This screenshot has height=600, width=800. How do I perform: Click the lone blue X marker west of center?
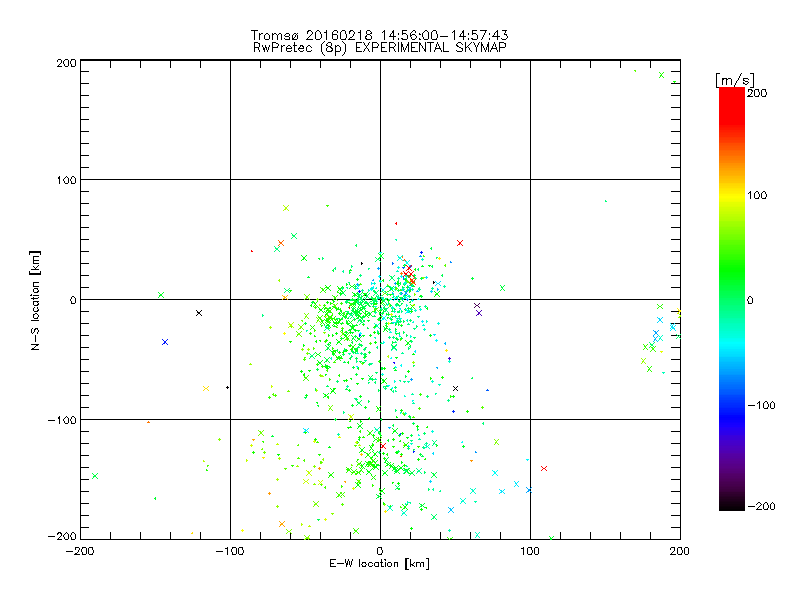tap(165, 342)
